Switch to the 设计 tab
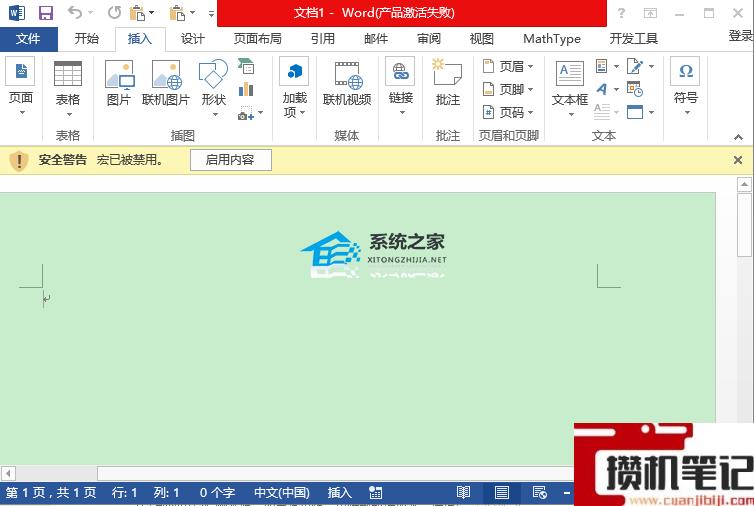The width and height of the screenshot is (754, 506). [192, 39]
